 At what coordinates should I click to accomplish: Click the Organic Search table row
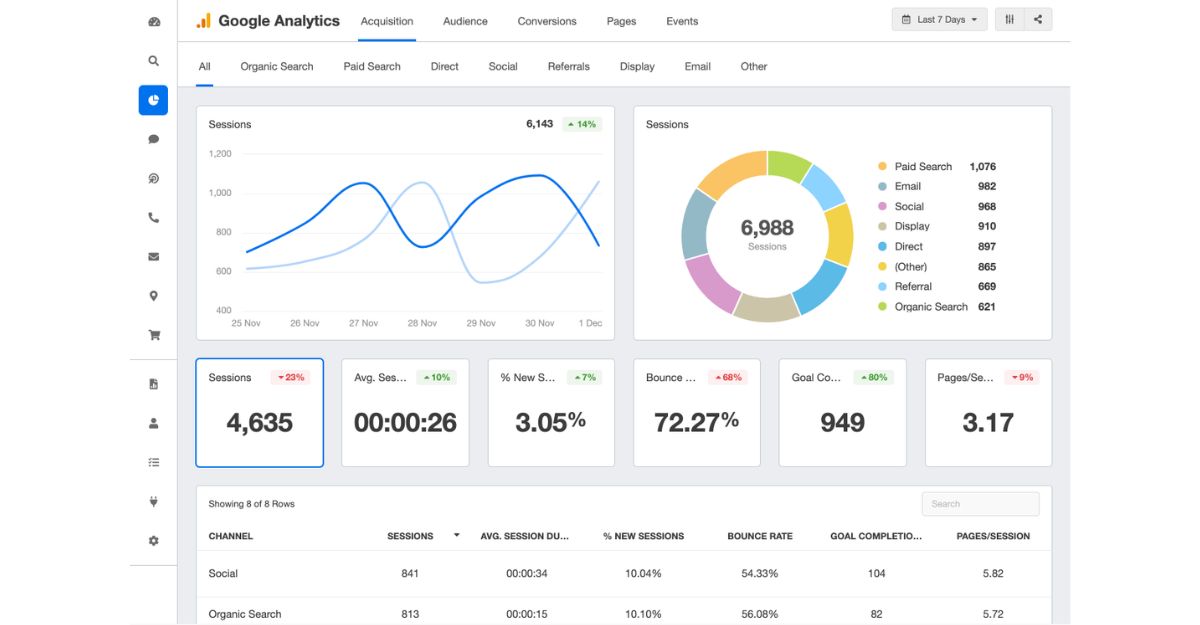coord(624,612)
